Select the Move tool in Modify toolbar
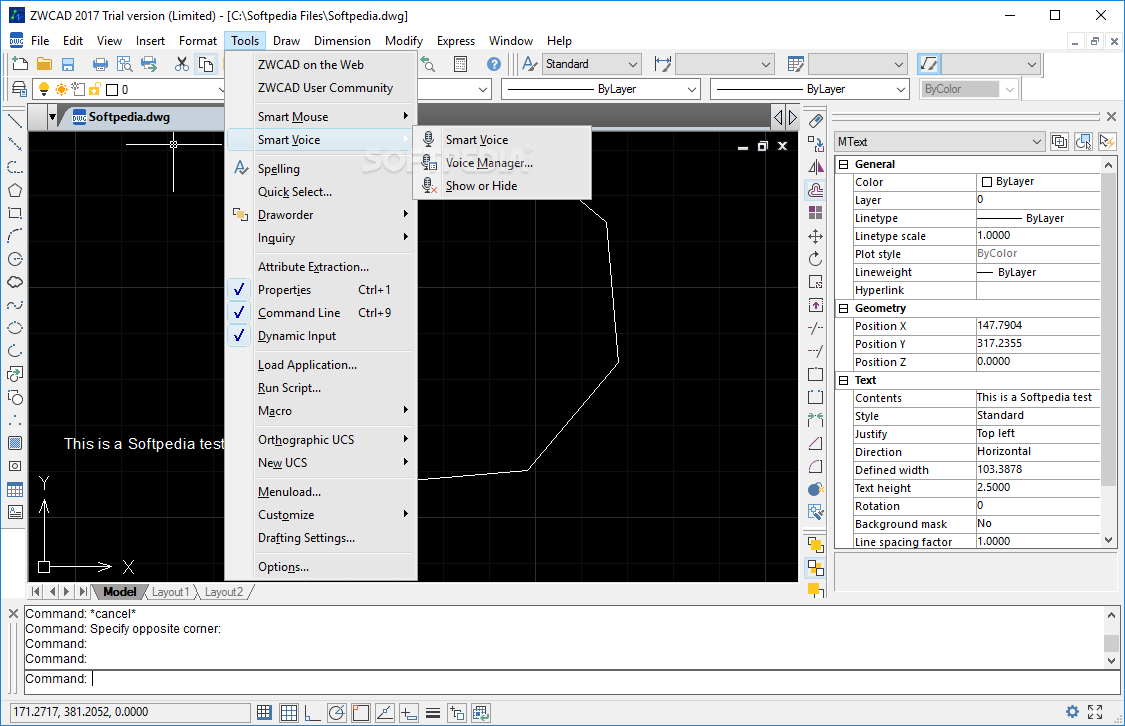The image size is (1125, 726). point(816,236)
